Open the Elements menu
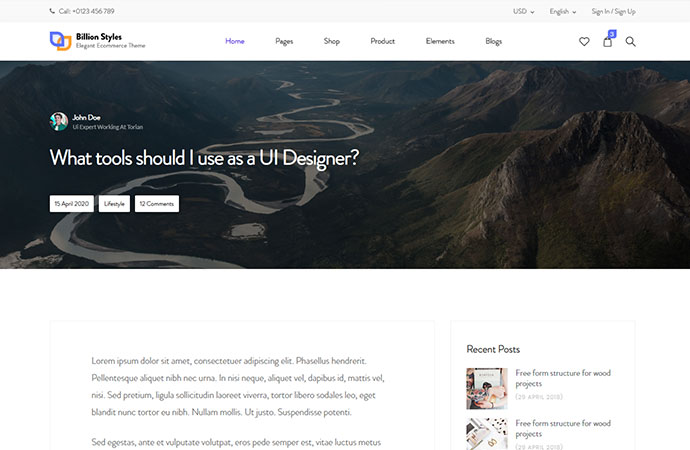The width and height of the screenshot is (690, 450). coord(440,41)
